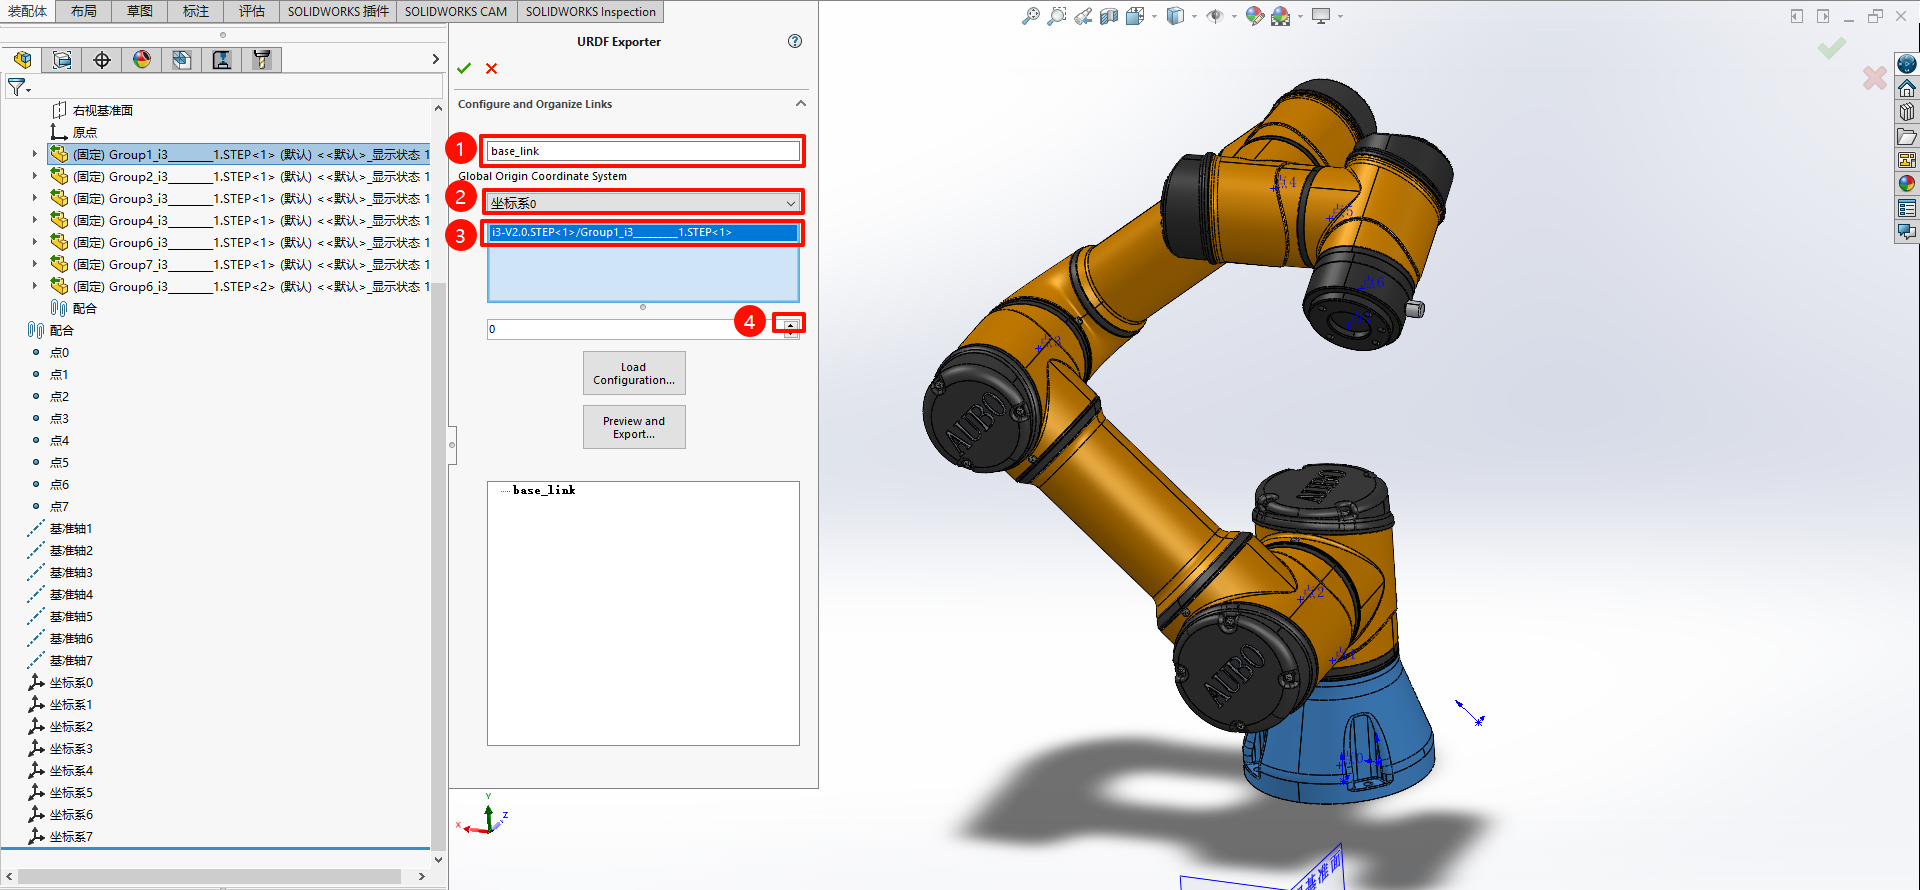Collapse Configure and Organize Links section

point(800,103)
